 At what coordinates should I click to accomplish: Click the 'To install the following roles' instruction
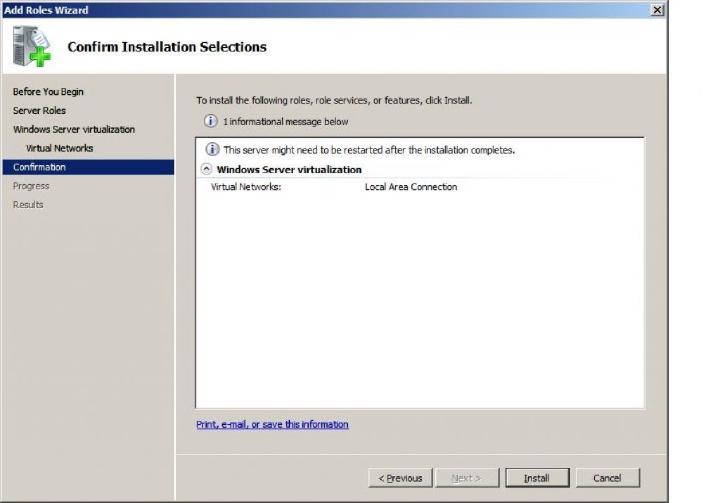point(334,100)
